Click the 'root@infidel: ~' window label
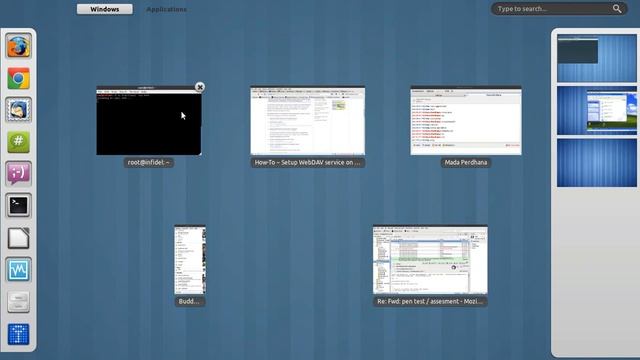 [x=149, y=162]
